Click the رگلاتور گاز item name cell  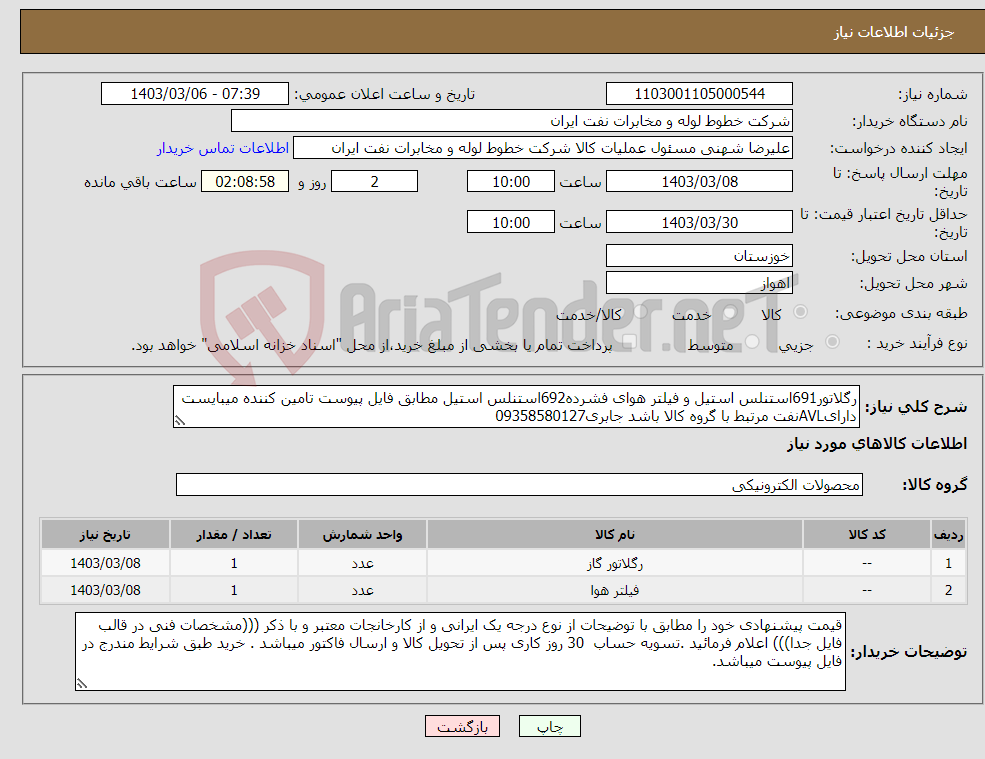pyautogui.click(x=615, y=564)
